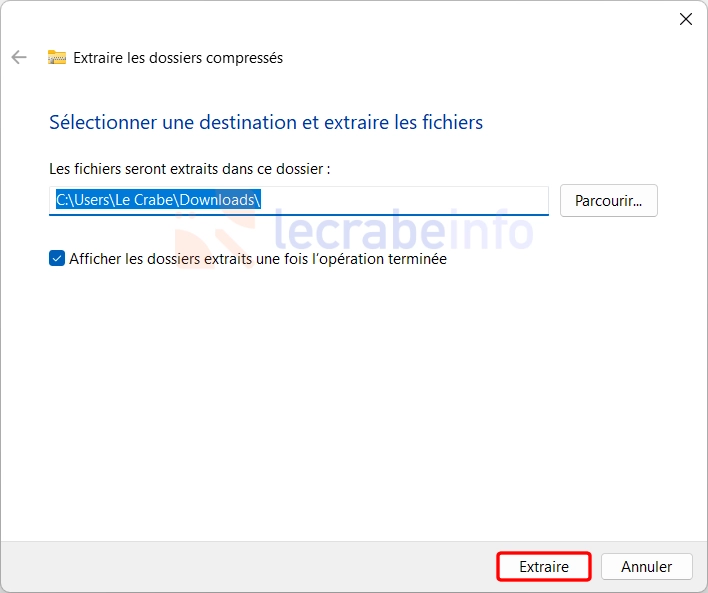
Task: Click the 'Afficher les dossiers extraits' label text
Action: pyautogui.click(x=258, y=259)
